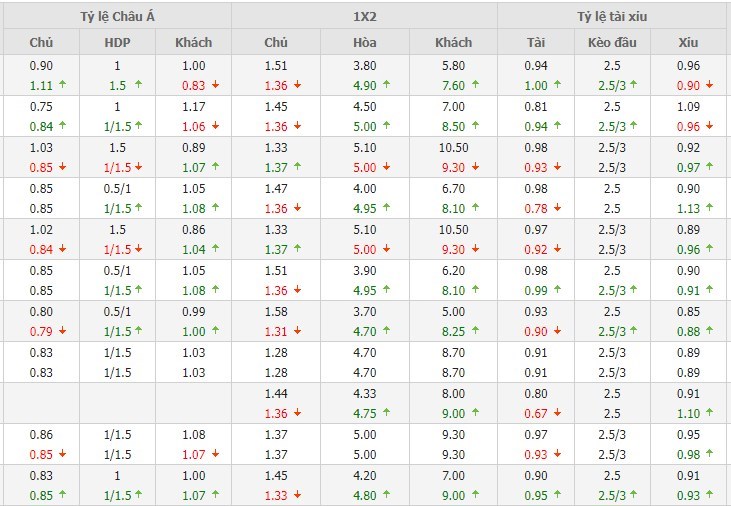Open the Tỷ lệ Châu Á section header
Screen dimensions: 731x506
tap(117, 15)
